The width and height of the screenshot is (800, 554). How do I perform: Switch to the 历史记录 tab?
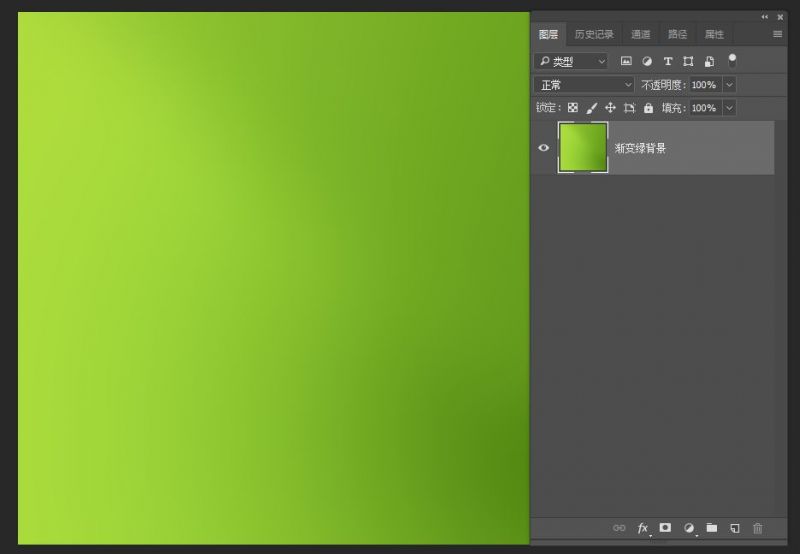(x=594, y=34)
